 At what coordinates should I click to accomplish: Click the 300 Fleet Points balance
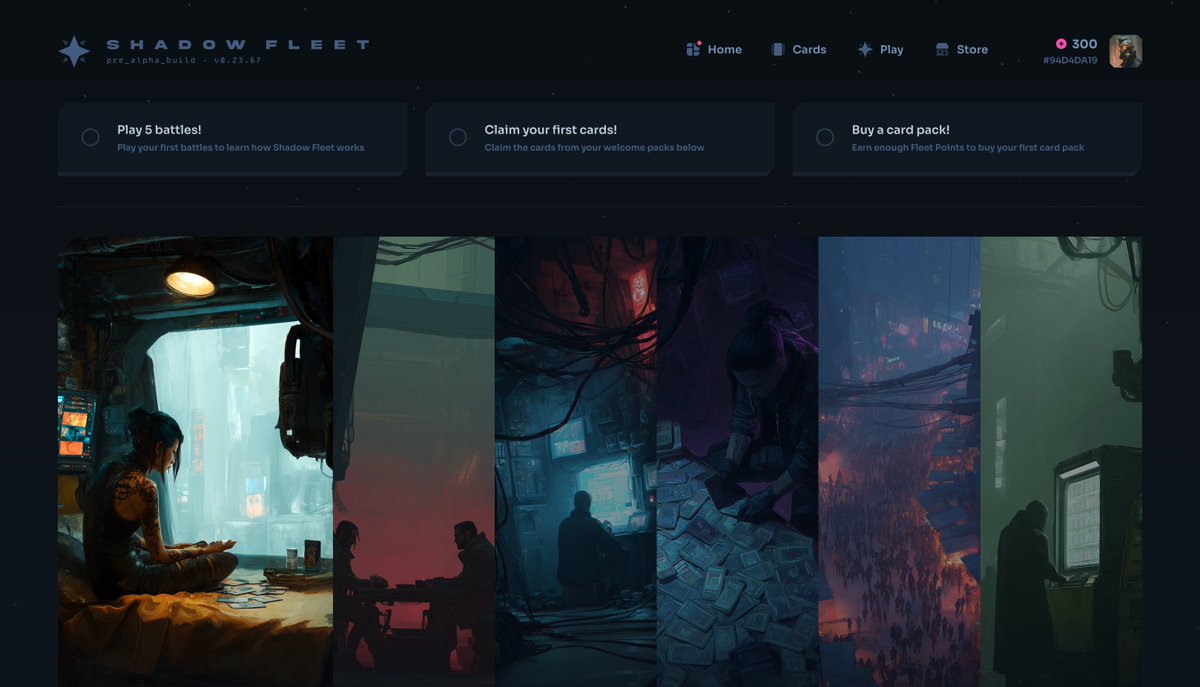coord(1084,44)
